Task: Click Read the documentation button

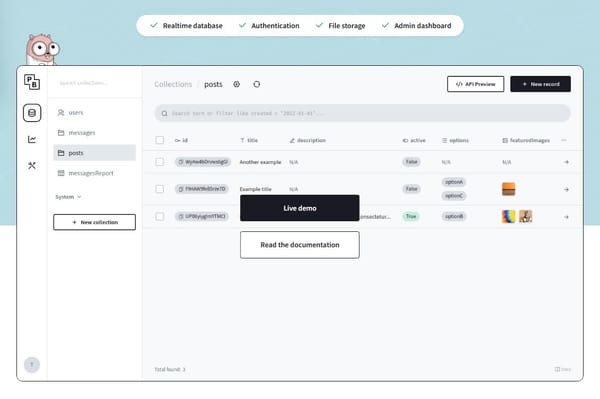Action: (x=300, y=245)
